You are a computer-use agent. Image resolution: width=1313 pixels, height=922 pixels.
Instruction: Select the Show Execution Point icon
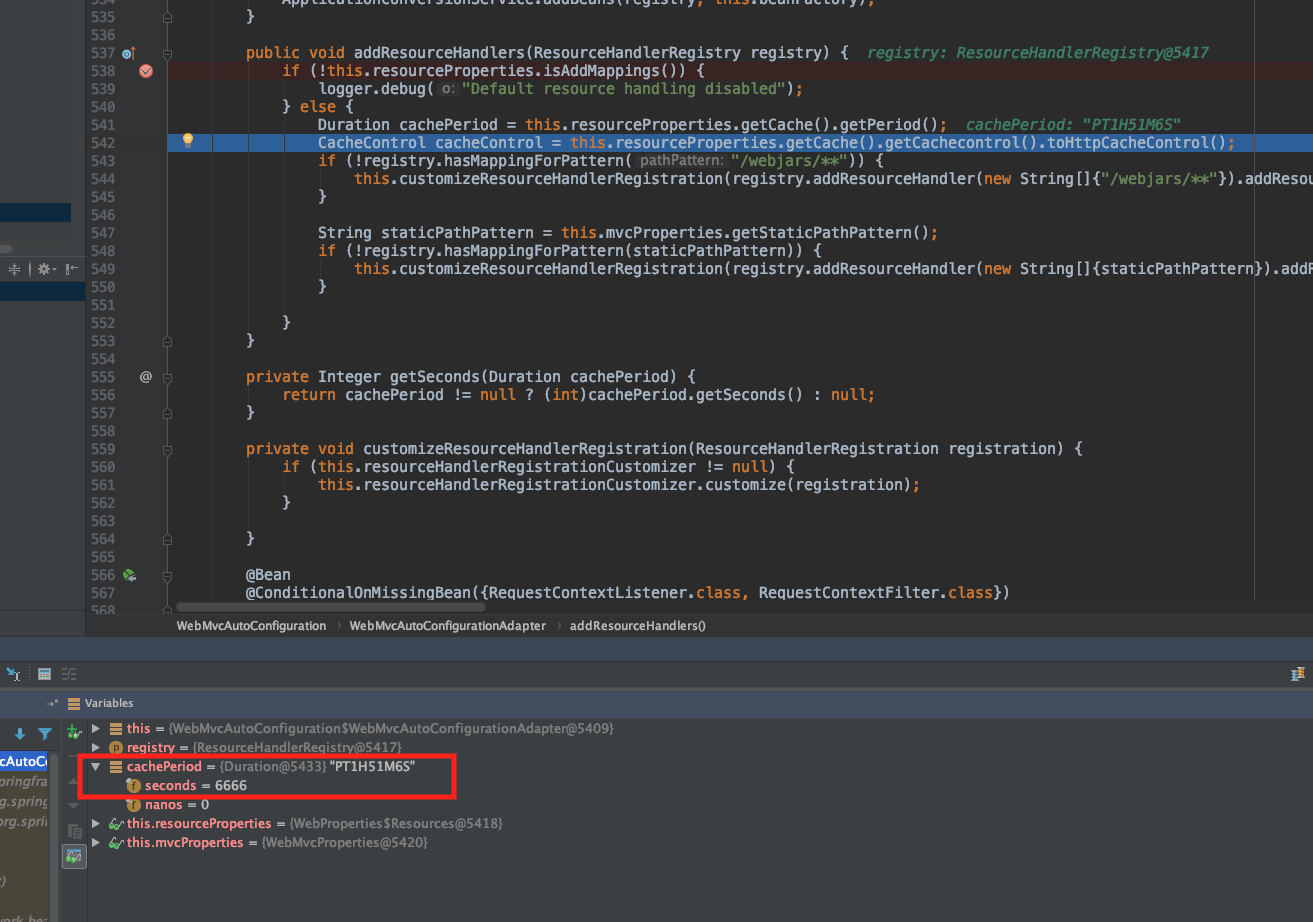(12, 675)
